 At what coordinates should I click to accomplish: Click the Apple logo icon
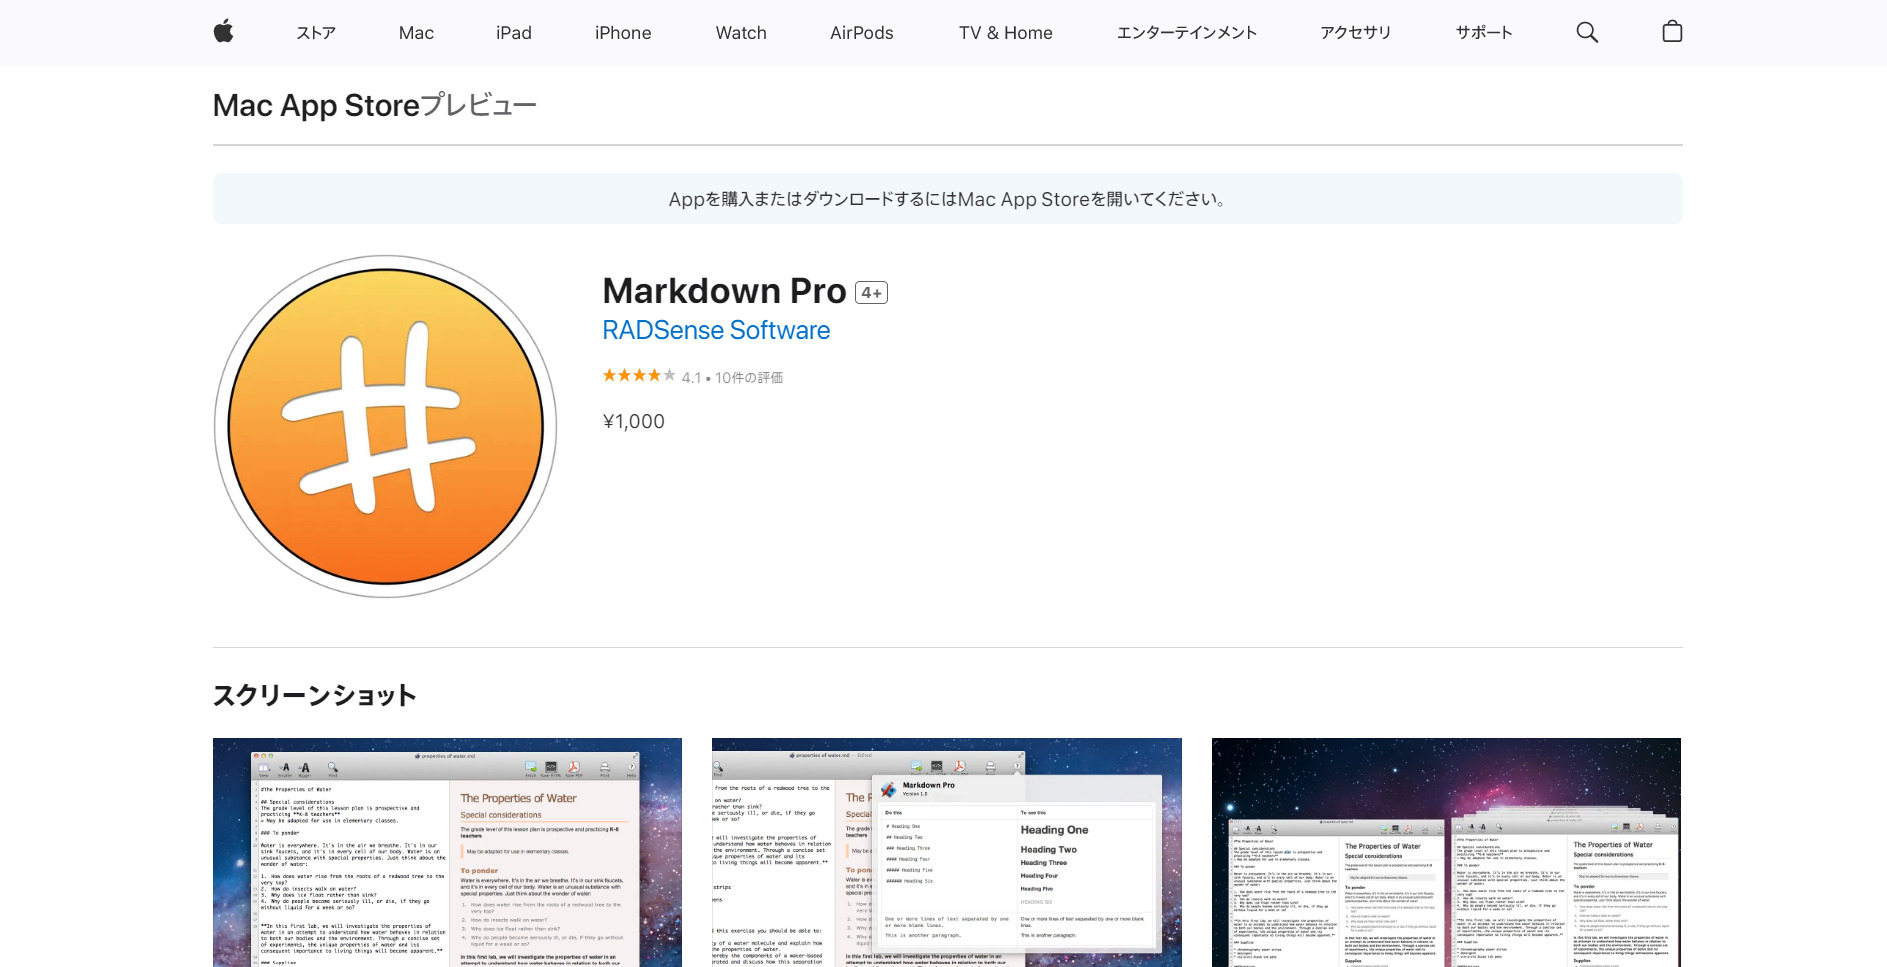224,31
